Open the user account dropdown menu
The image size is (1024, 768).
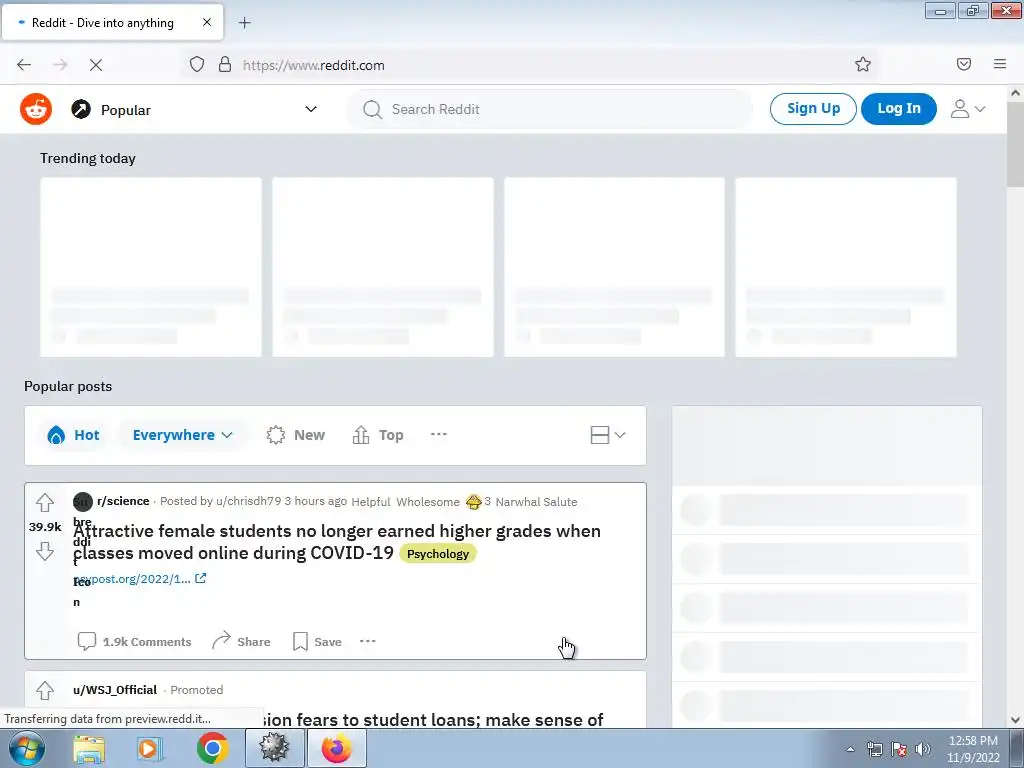(x=967, y=108)
